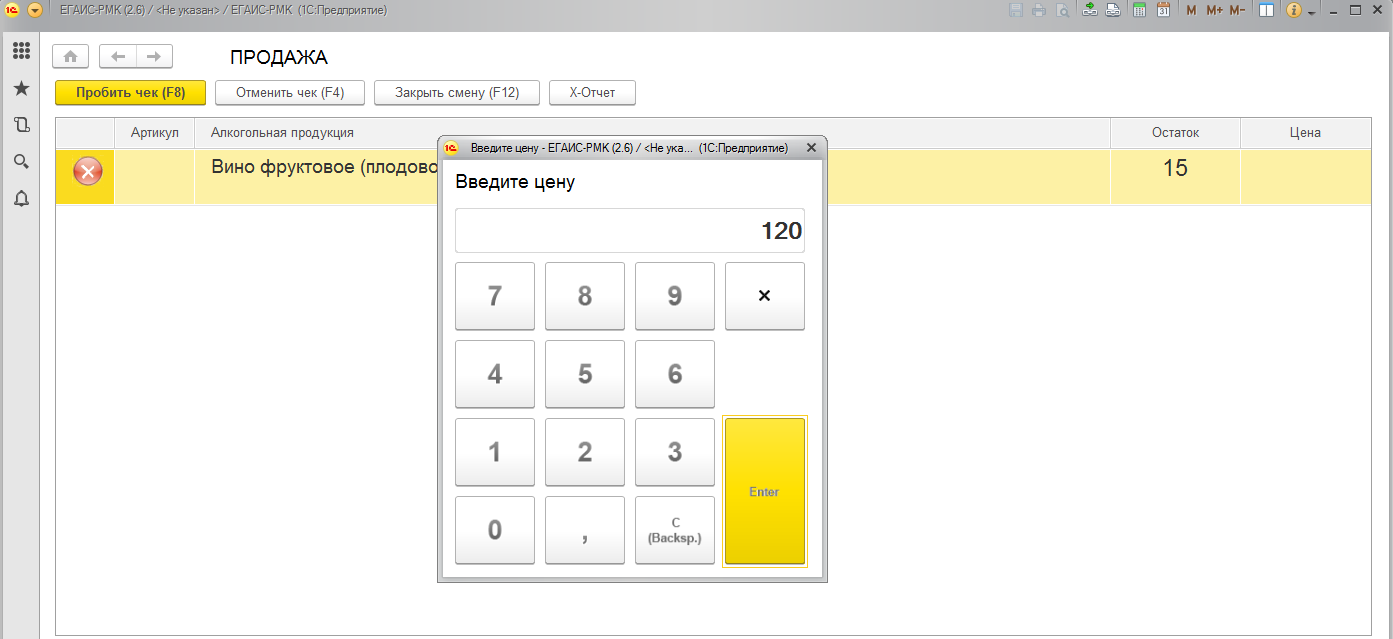
Task: Tap the C (Backsp.) key
Action: click(x=675, y=530)
